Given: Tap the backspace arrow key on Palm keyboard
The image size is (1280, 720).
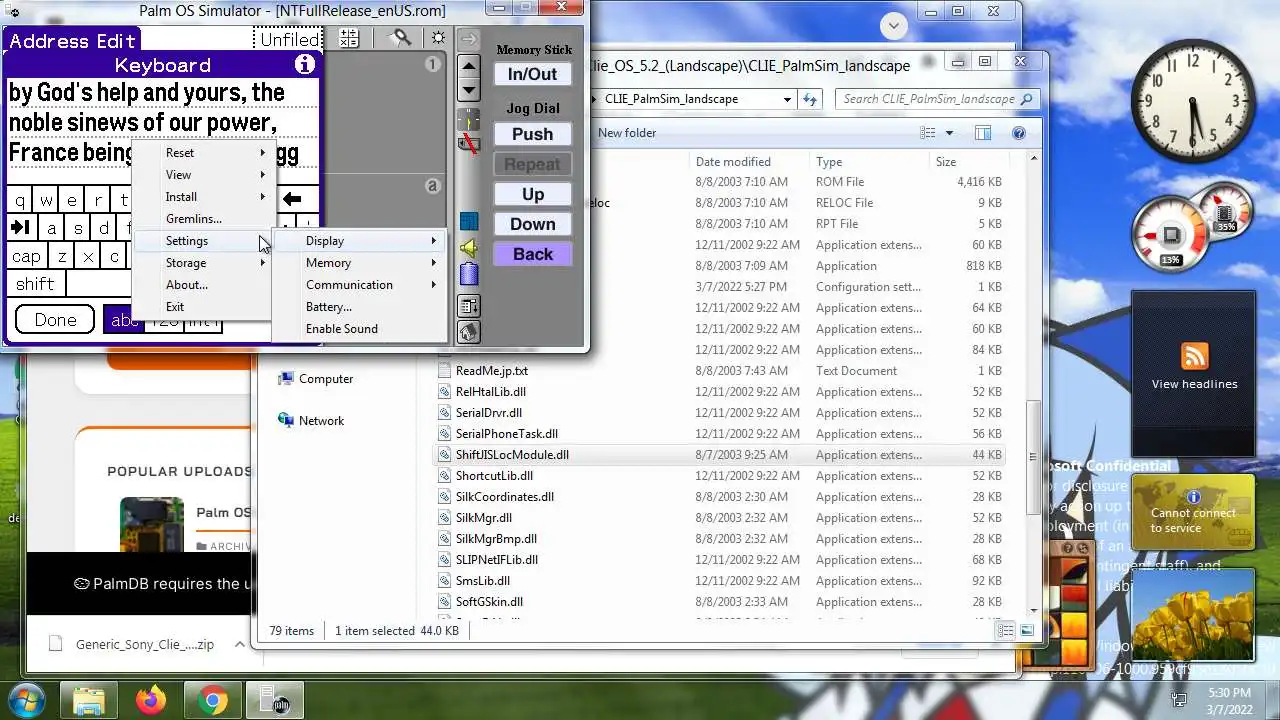Looking at the screenshot, I should click(x=293, y=199).
